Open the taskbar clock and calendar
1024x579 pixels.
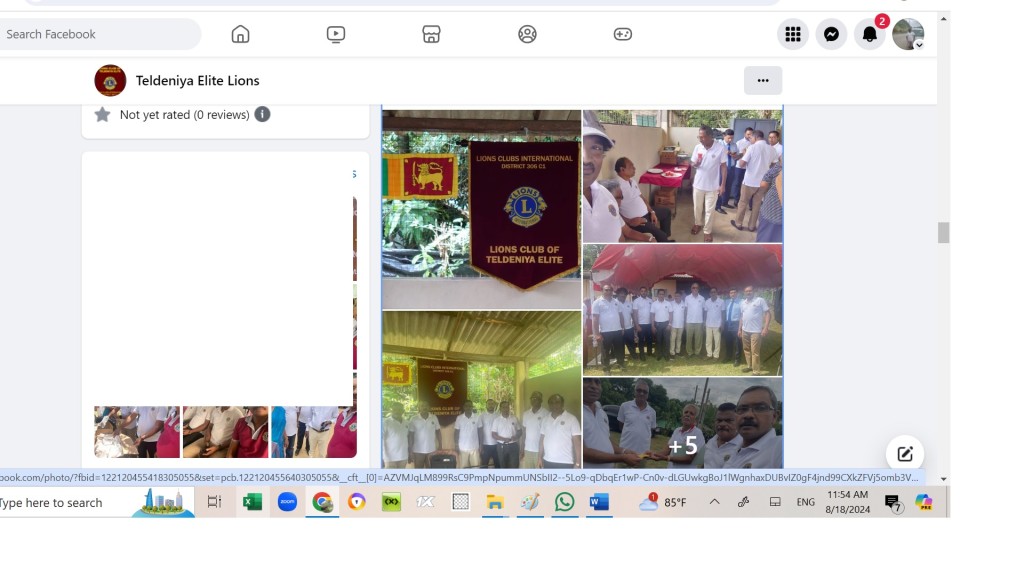(848, 502)
